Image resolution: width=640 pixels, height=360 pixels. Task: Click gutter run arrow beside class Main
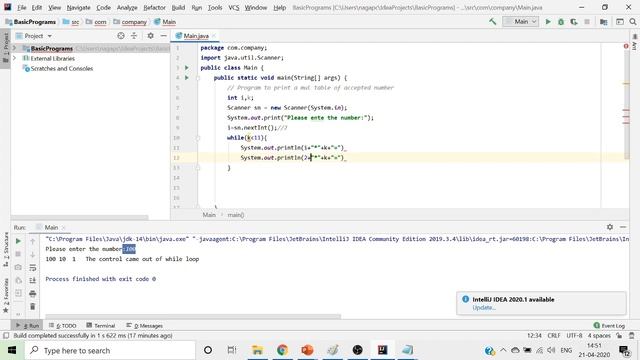(187, 68)
